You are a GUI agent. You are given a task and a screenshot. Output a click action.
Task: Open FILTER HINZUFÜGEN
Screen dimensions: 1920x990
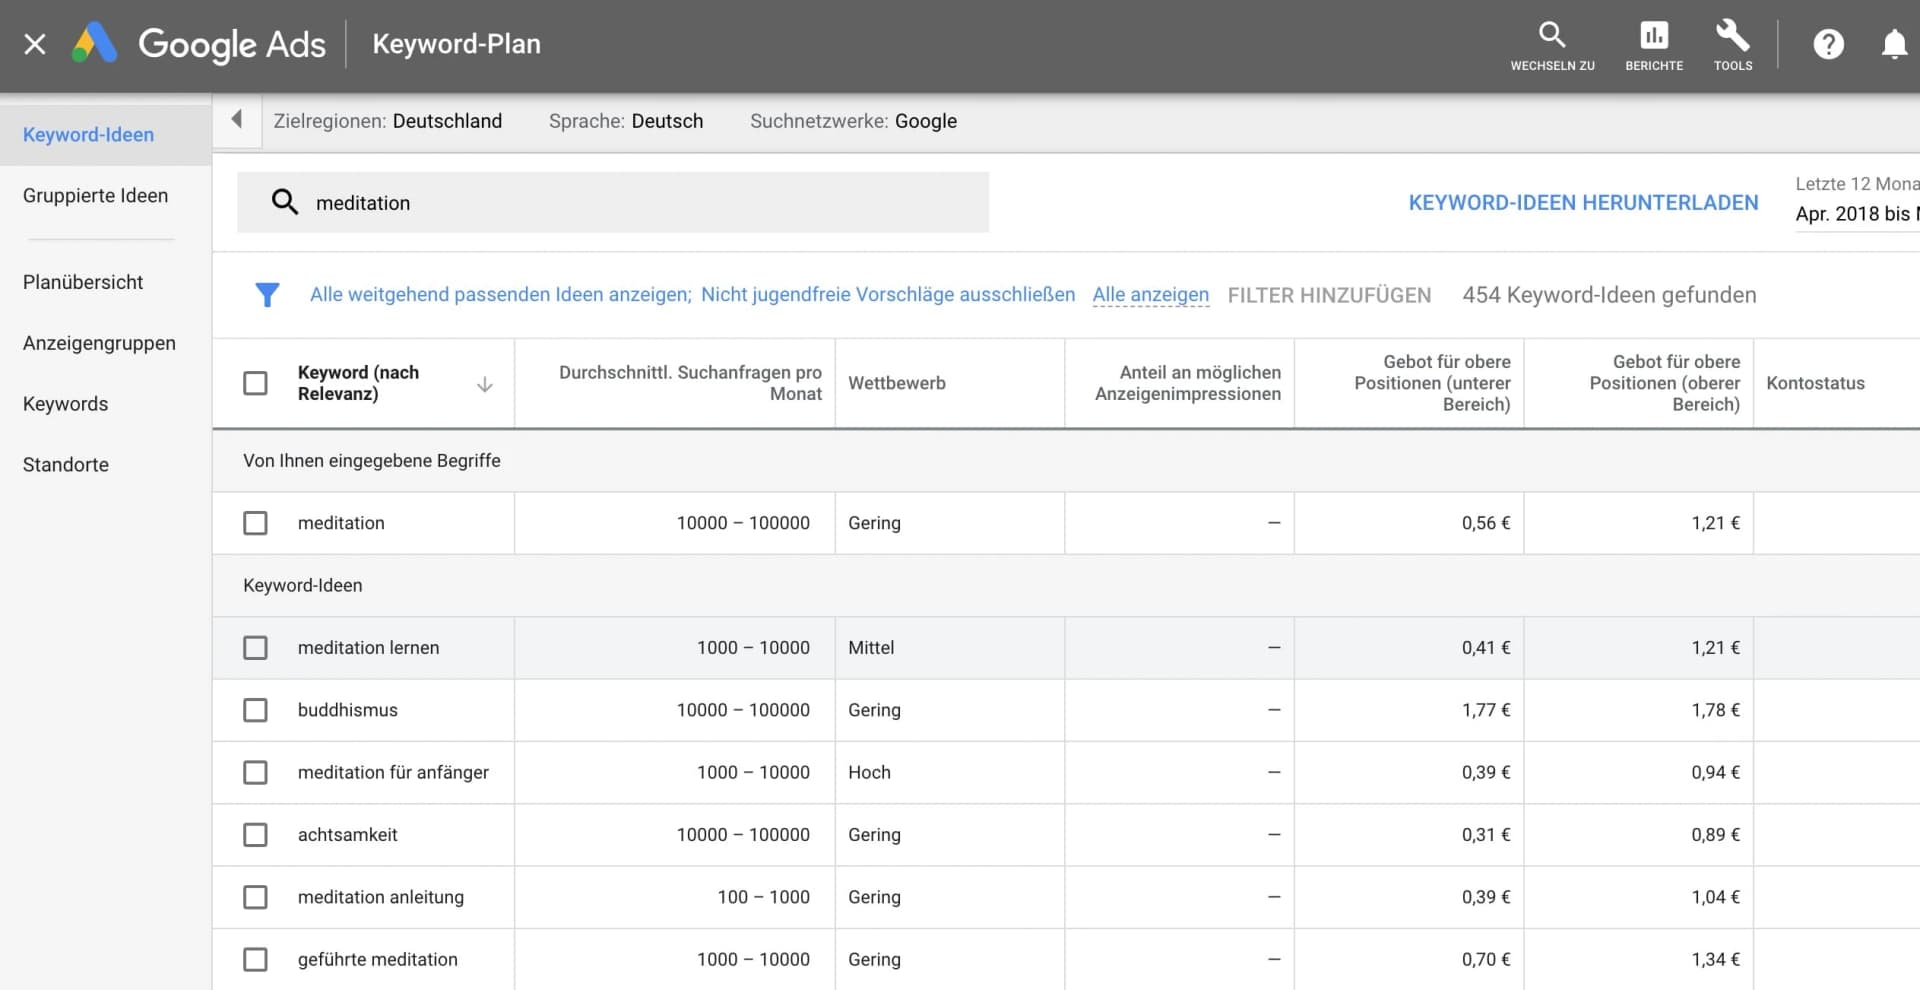pyautogui.click(x=1329, y=295)
